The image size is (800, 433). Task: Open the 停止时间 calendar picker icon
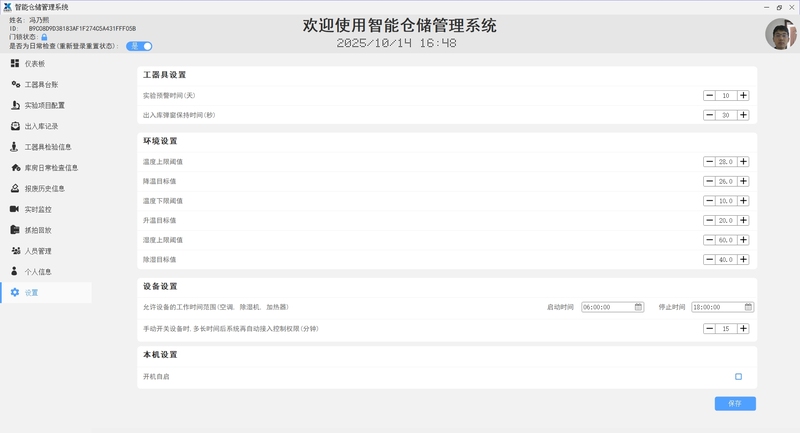coord(748,307)
